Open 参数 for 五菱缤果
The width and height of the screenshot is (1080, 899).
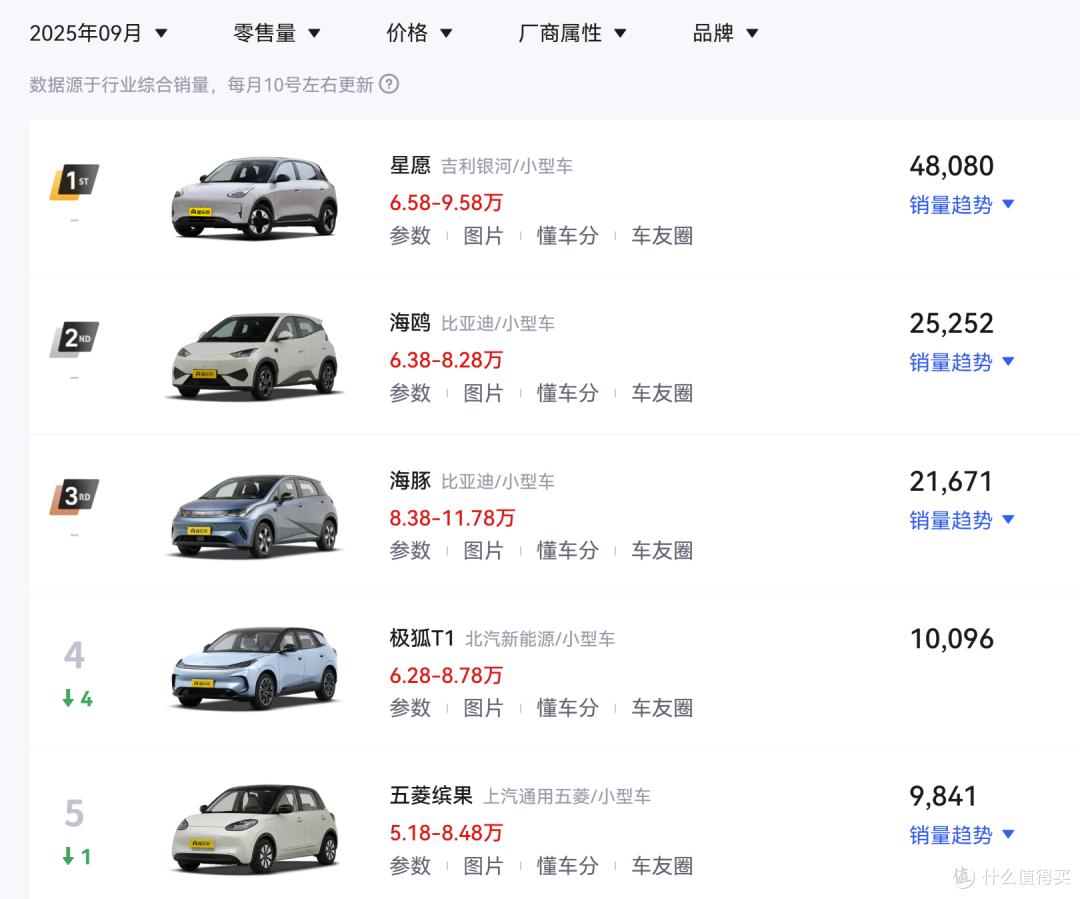pyautogui.click(x=410, y=866)
